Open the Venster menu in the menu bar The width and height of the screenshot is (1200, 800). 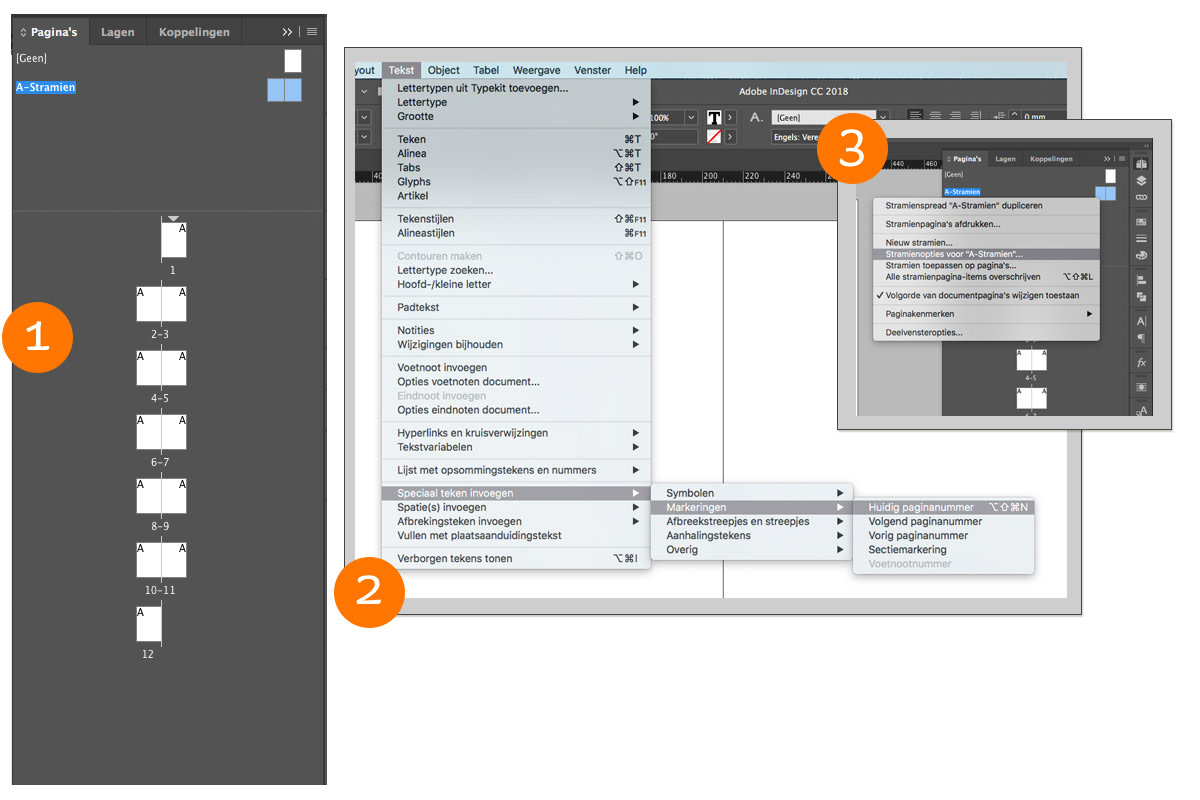coord(593,70)
